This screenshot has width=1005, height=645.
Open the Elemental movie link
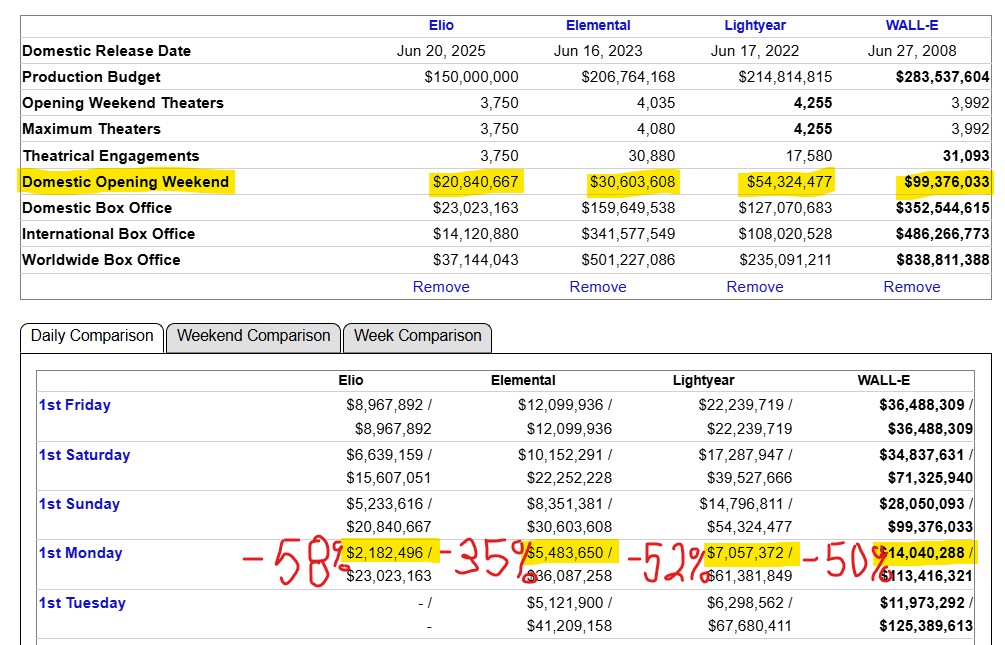pos(598,25)
